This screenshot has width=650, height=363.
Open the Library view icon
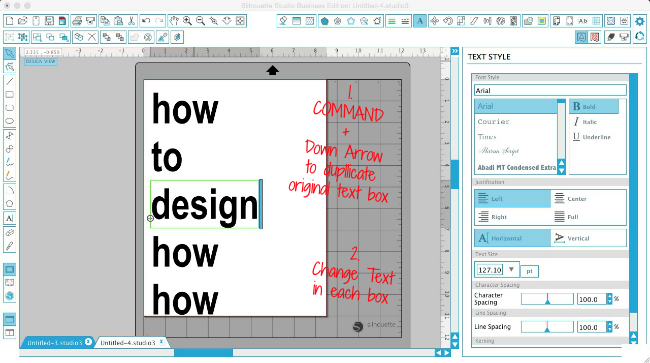[9, 283]
